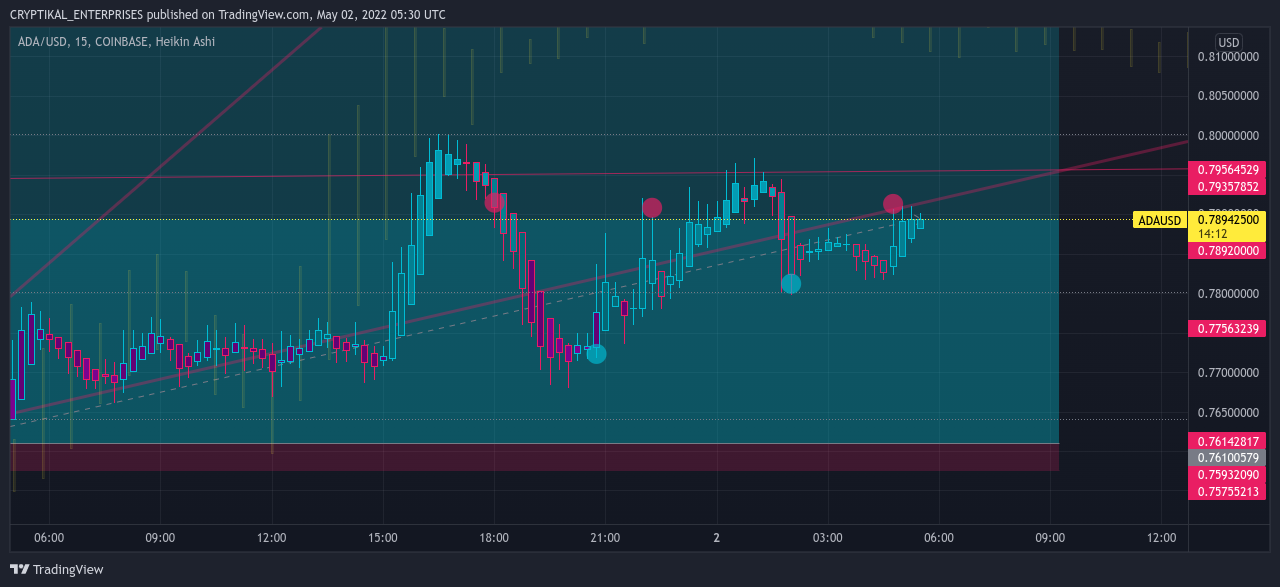Click the 0.78000000 axis value
The width and height of the screenshot is (1280, 587).
coord(1228,294)
